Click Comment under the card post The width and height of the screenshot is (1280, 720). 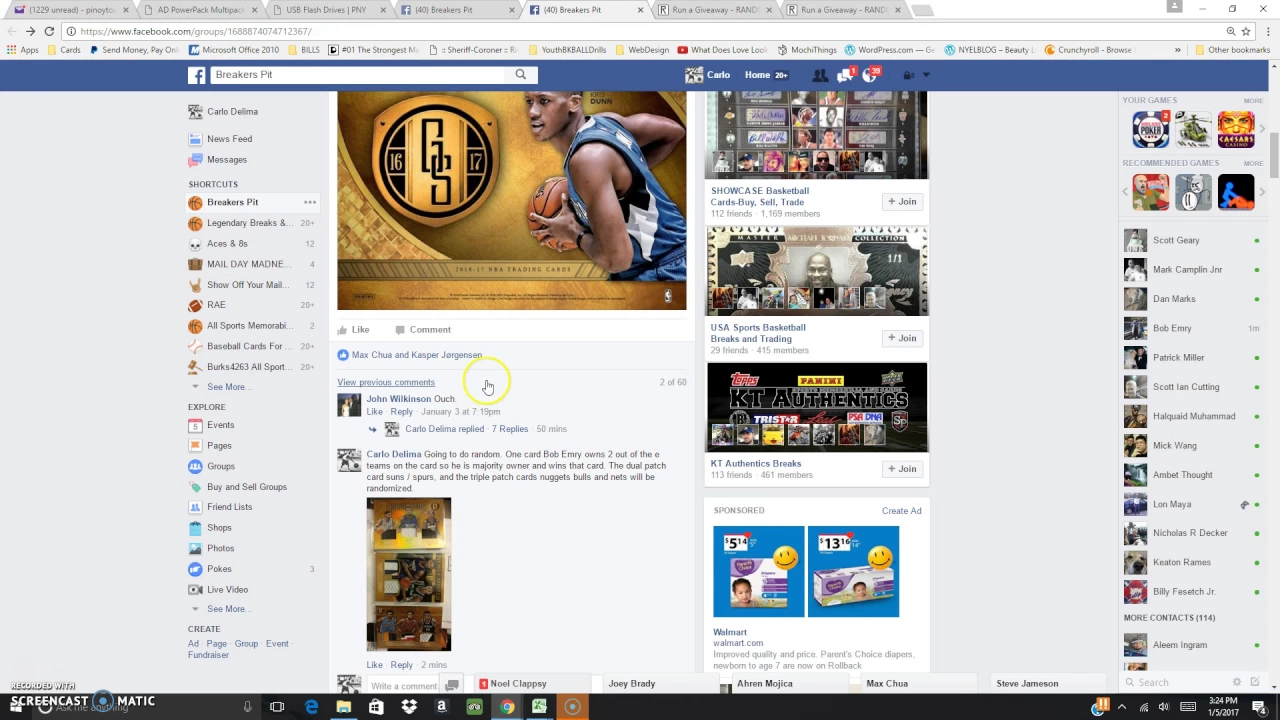point(423,329)
